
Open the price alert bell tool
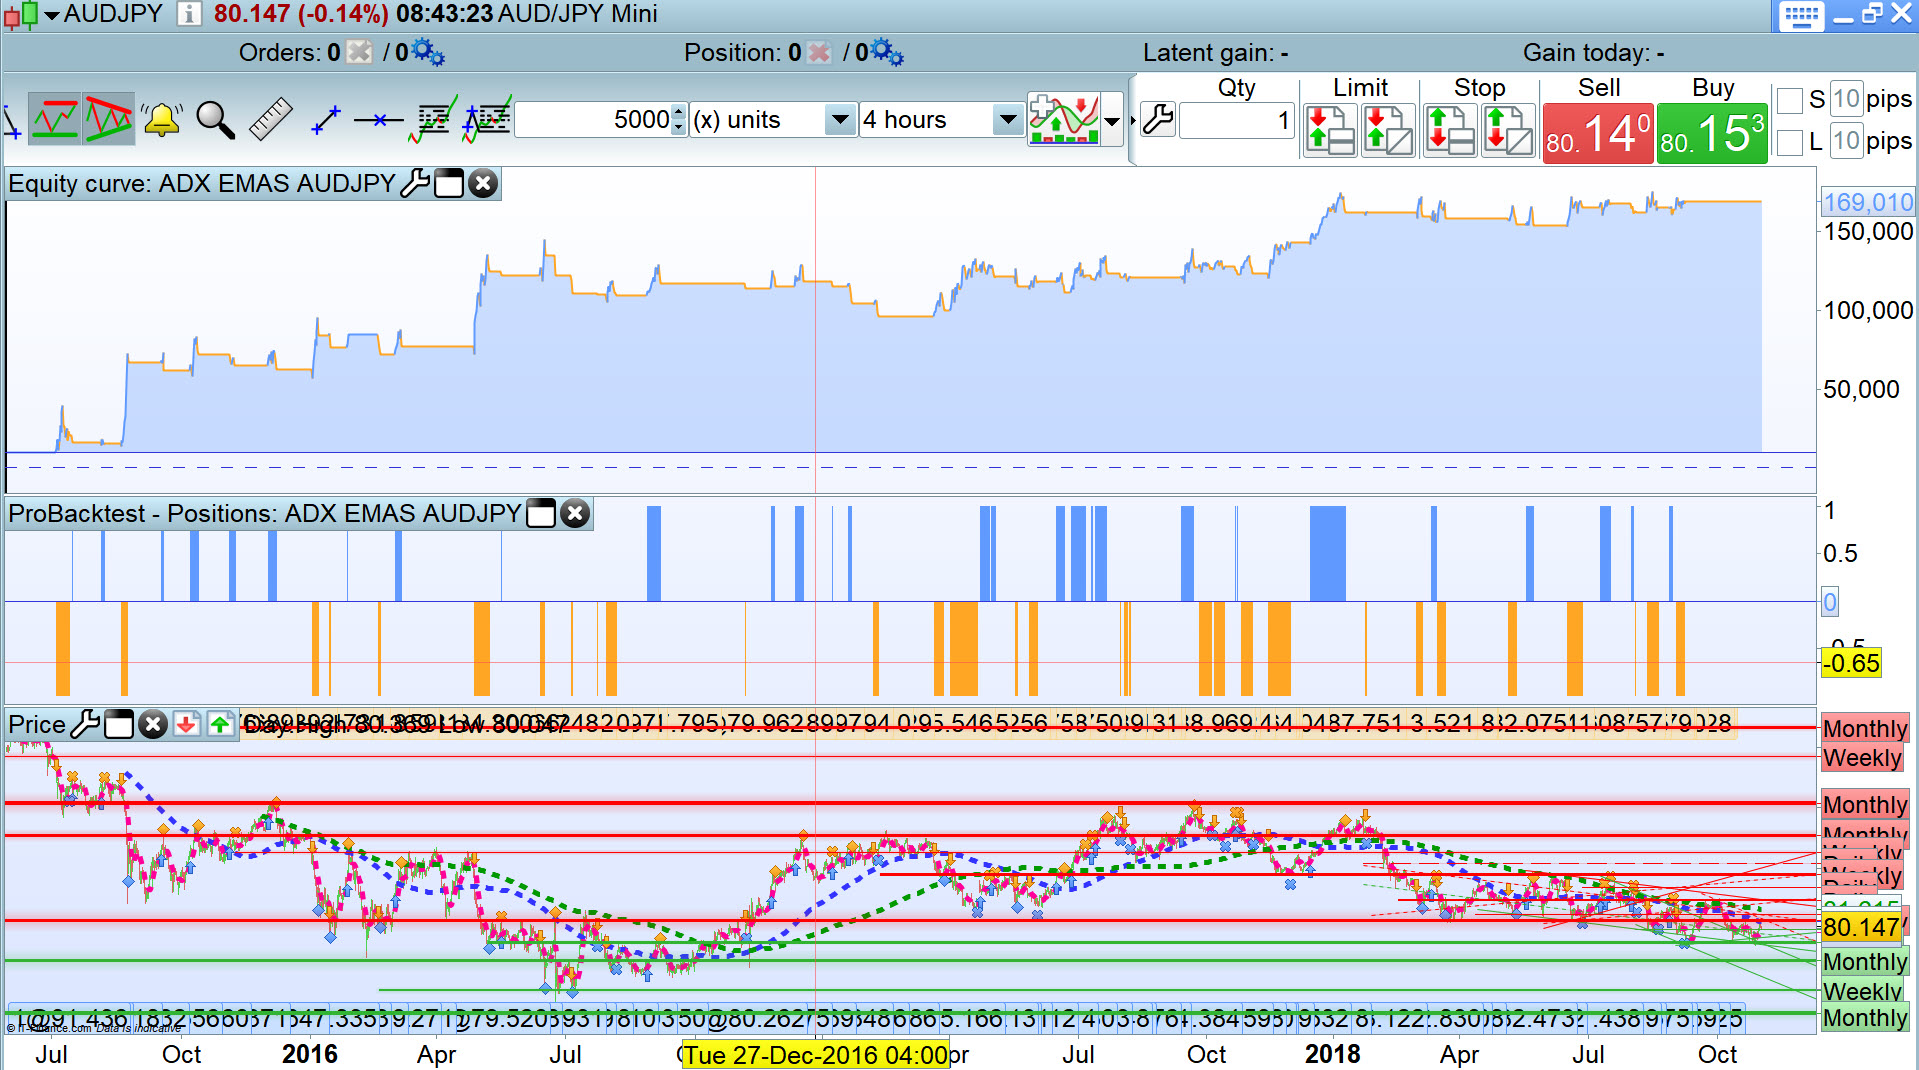click(161, 120)
